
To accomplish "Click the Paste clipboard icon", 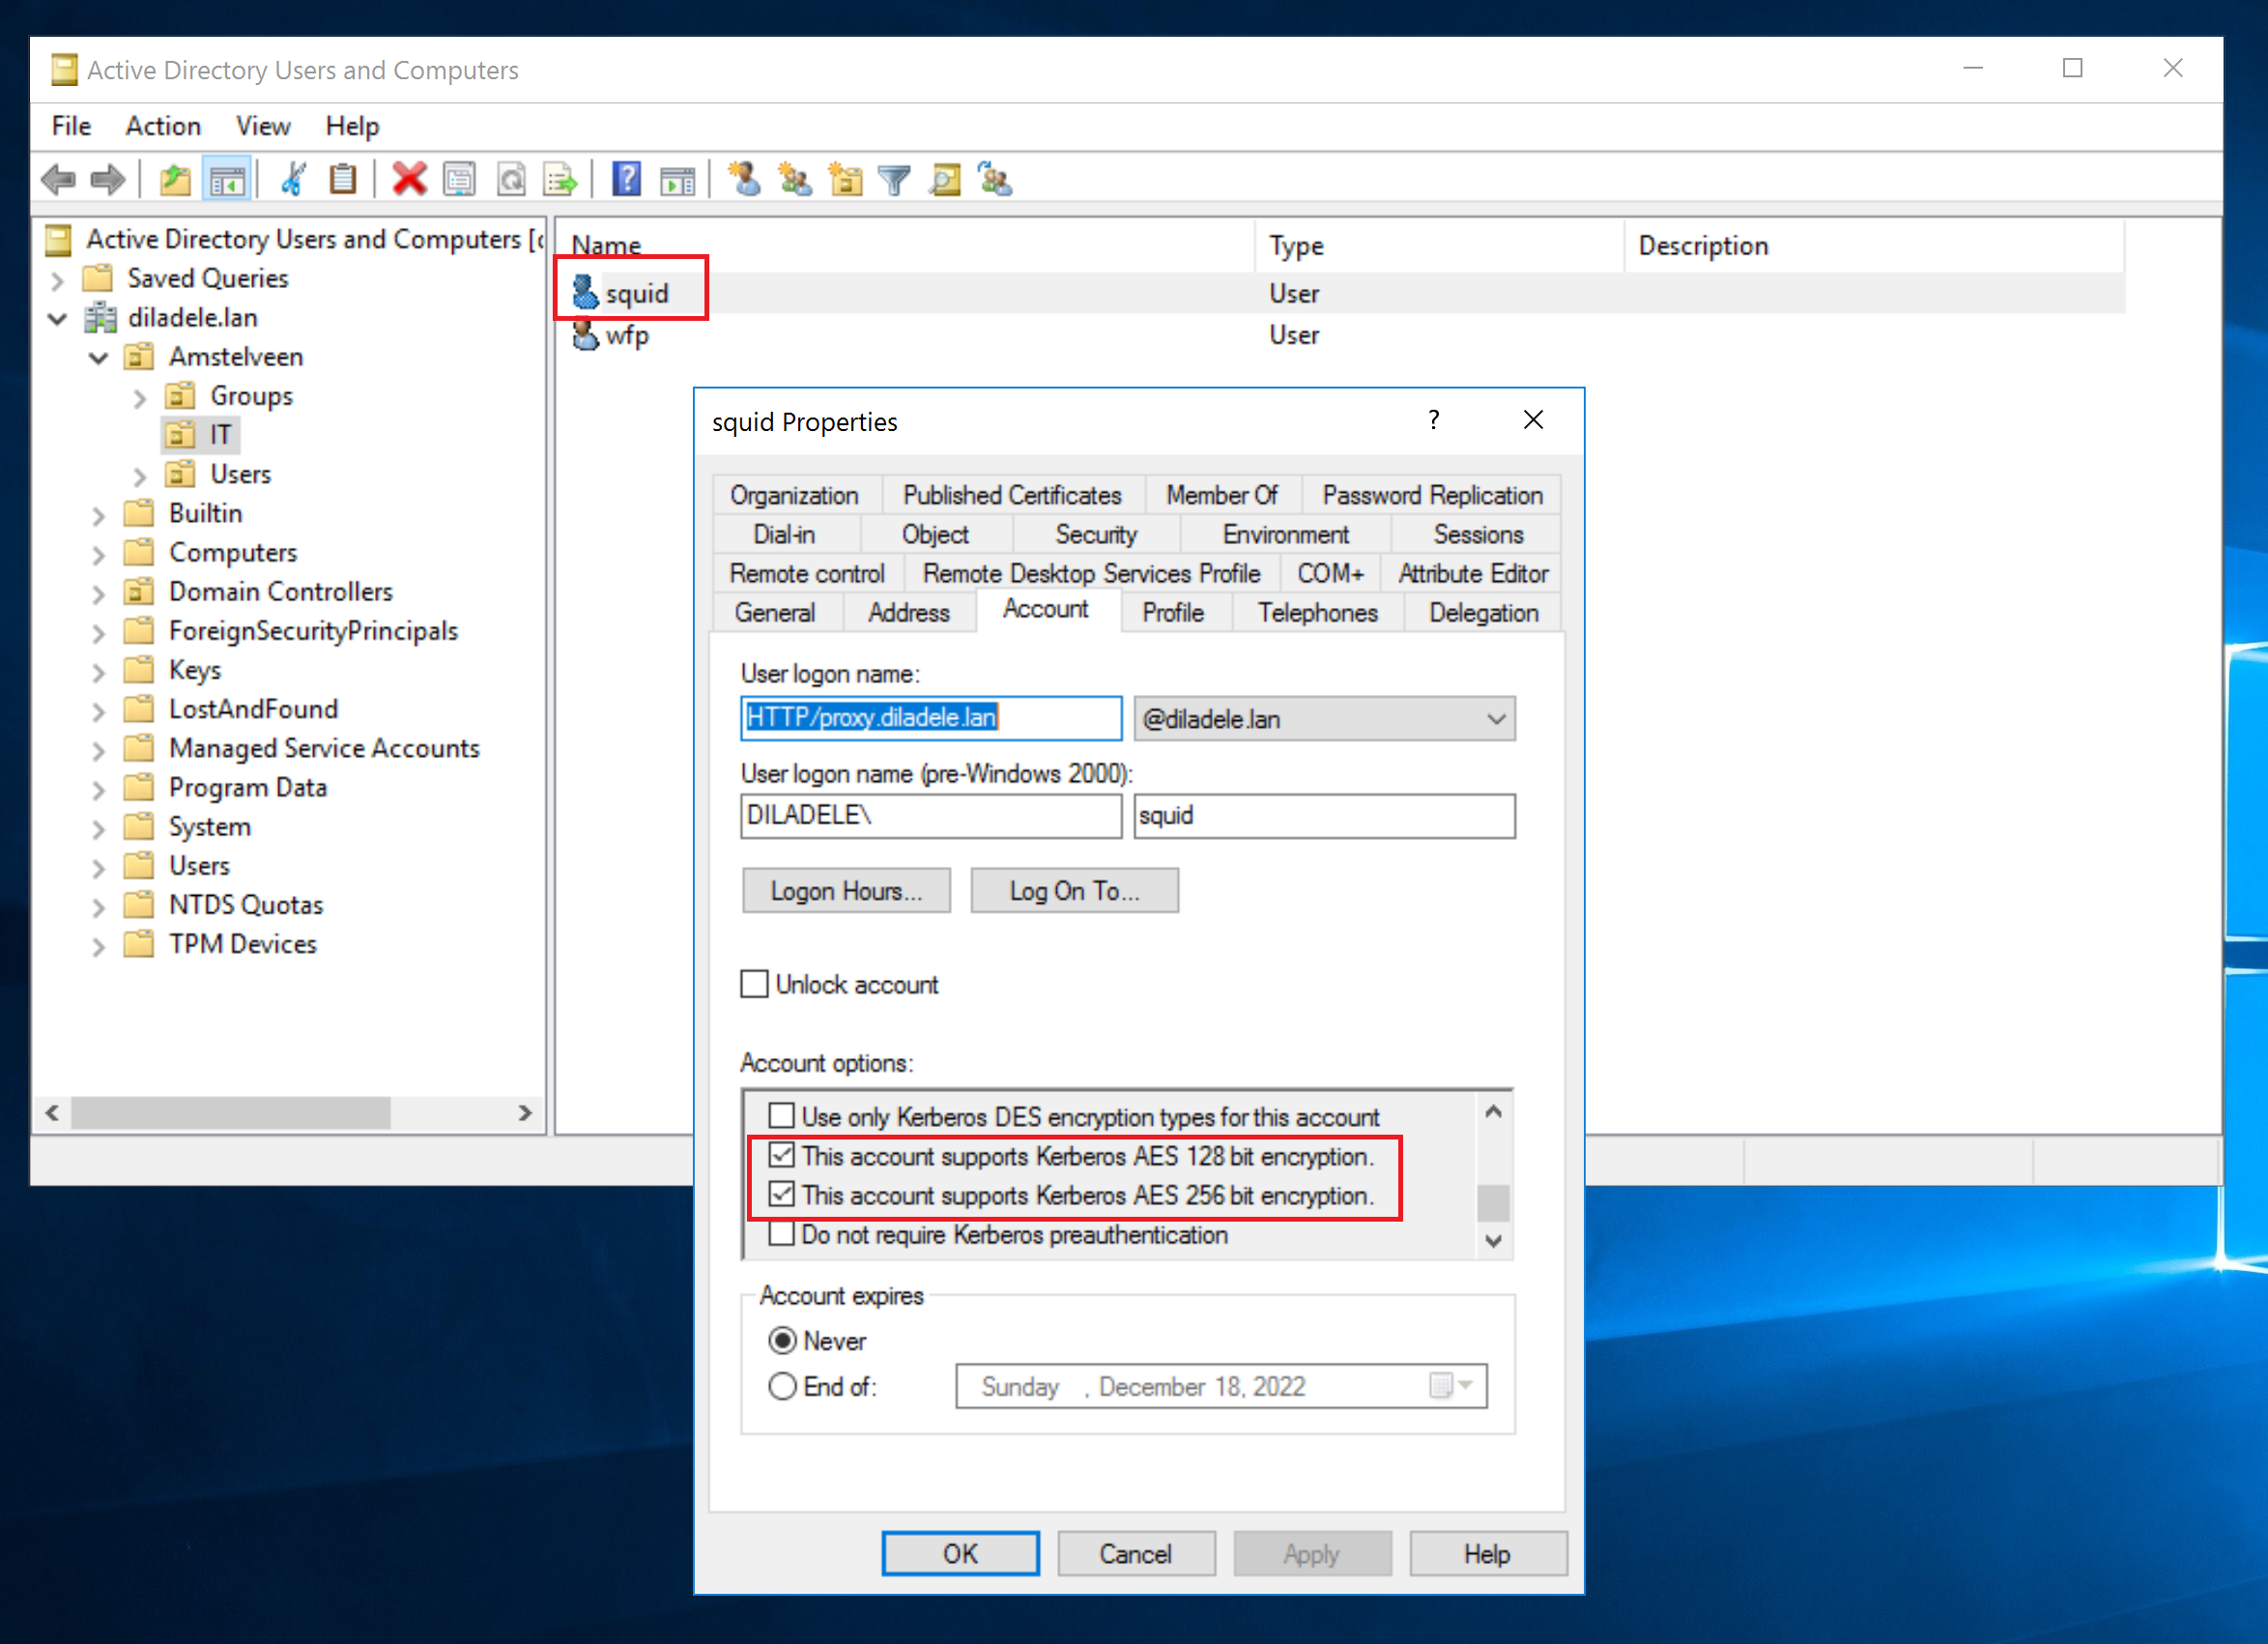I will (343, 180).
